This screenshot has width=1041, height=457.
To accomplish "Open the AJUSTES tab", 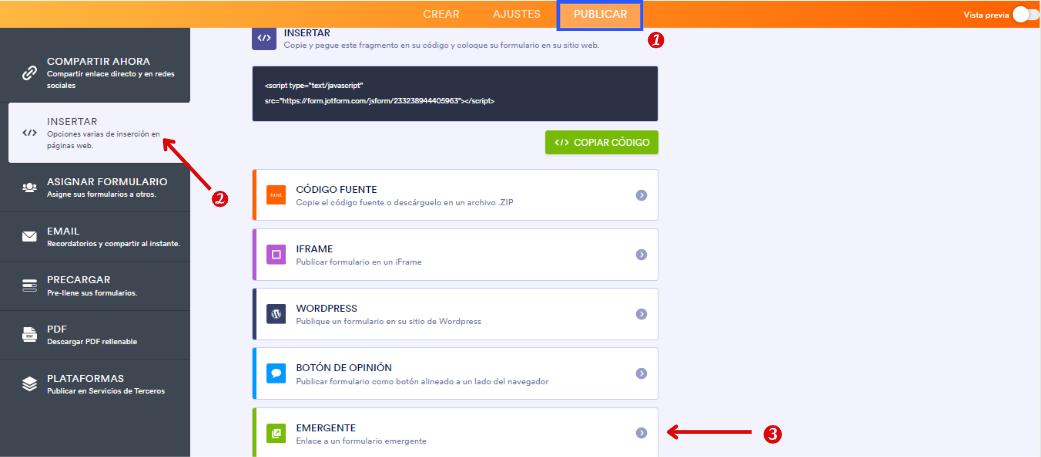I will [517, 14].
